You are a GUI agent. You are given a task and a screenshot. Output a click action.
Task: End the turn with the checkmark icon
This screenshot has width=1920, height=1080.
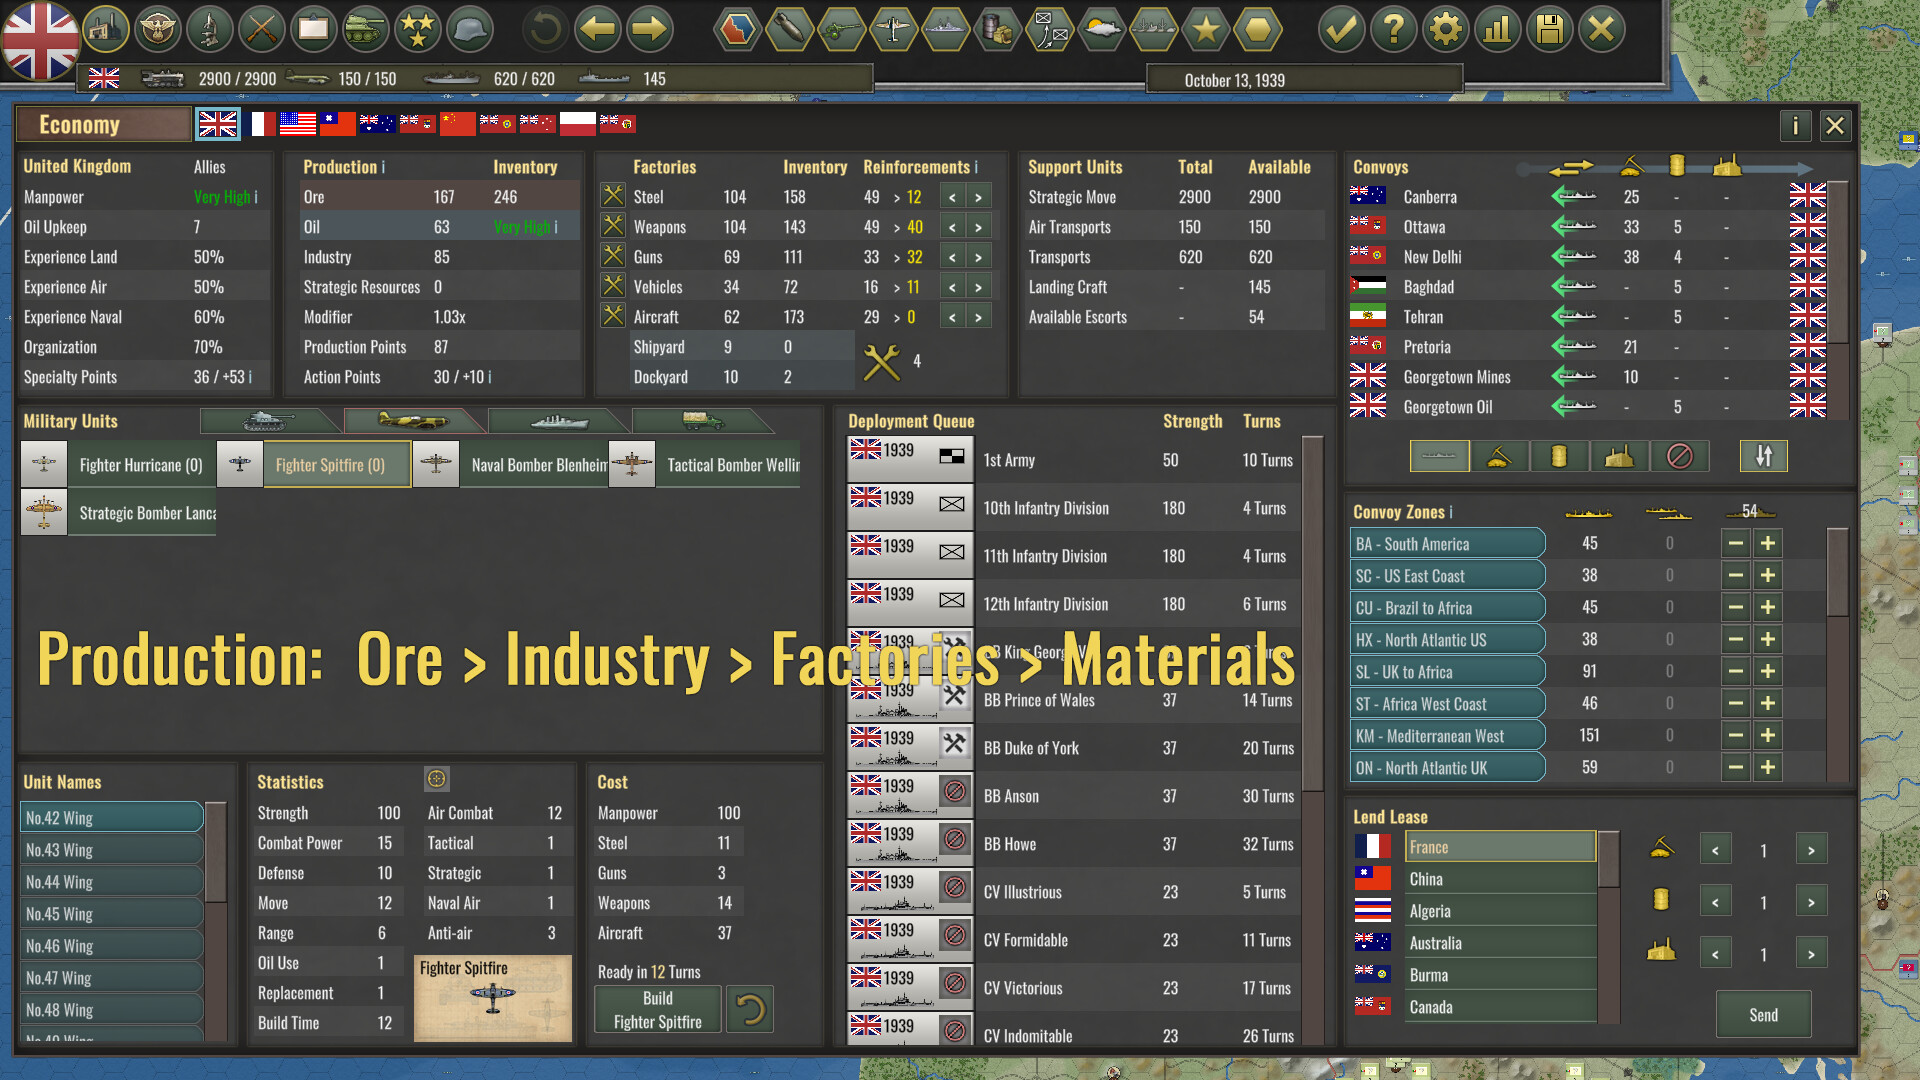tap(1341, 29)
